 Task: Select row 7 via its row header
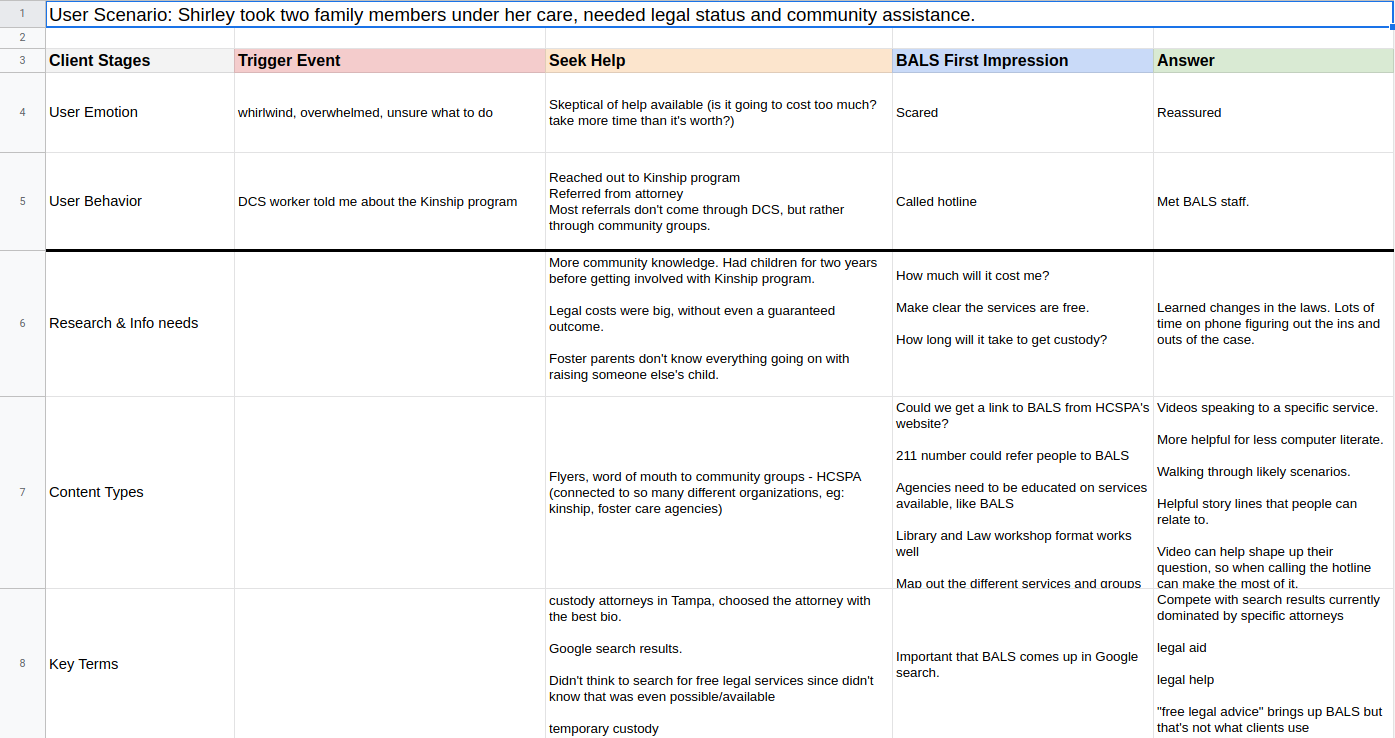point(22,492)
